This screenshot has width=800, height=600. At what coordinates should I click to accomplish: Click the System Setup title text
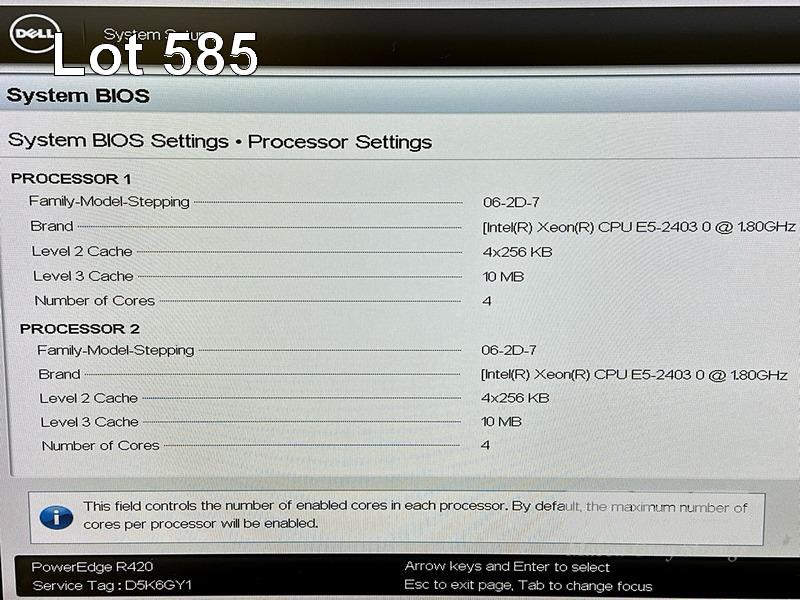(153, 35)
